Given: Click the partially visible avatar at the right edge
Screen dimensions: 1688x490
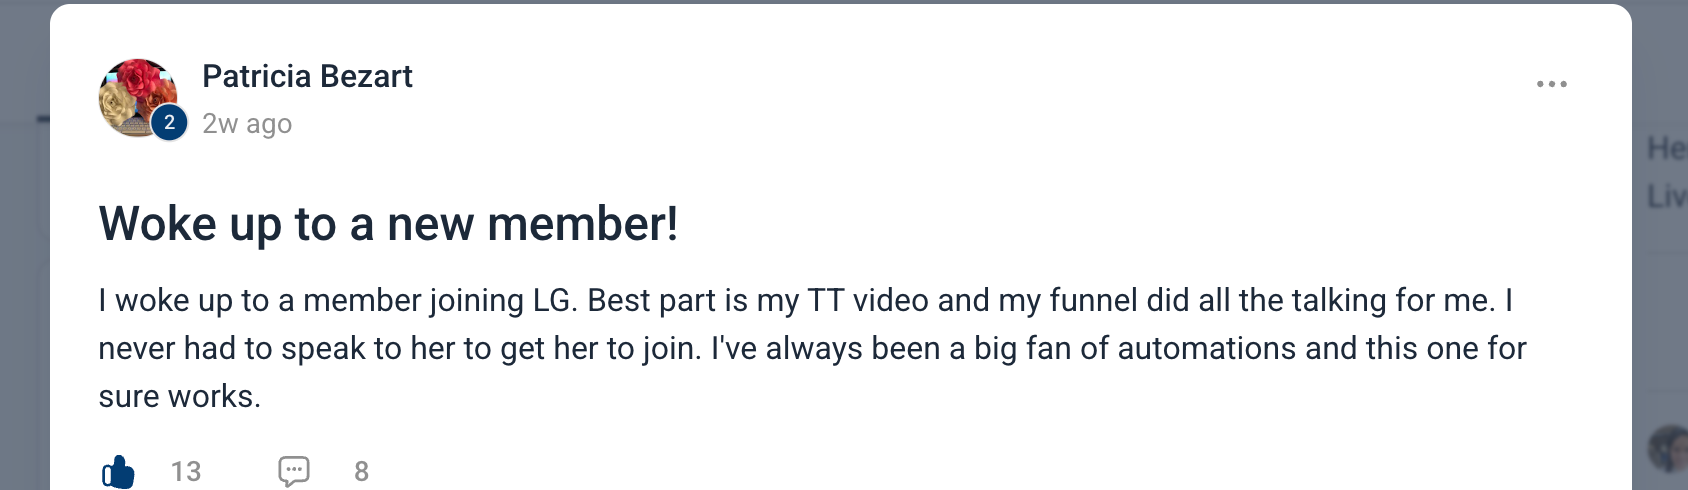Looking at the screenshot, I should coord(1670,447).
